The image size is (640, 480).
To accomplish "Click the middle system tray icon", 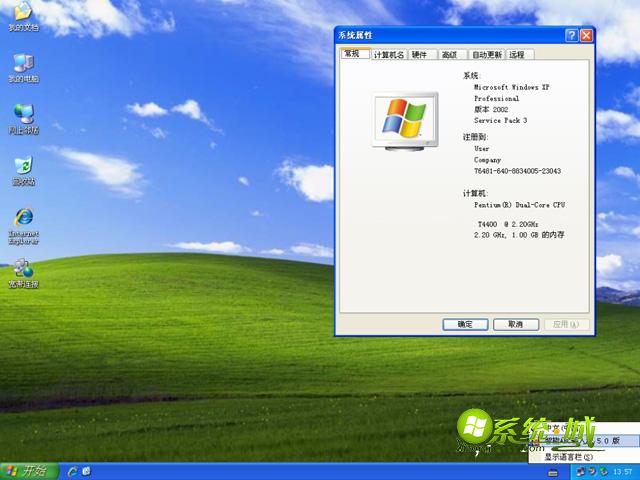I will tap(591, 472).
